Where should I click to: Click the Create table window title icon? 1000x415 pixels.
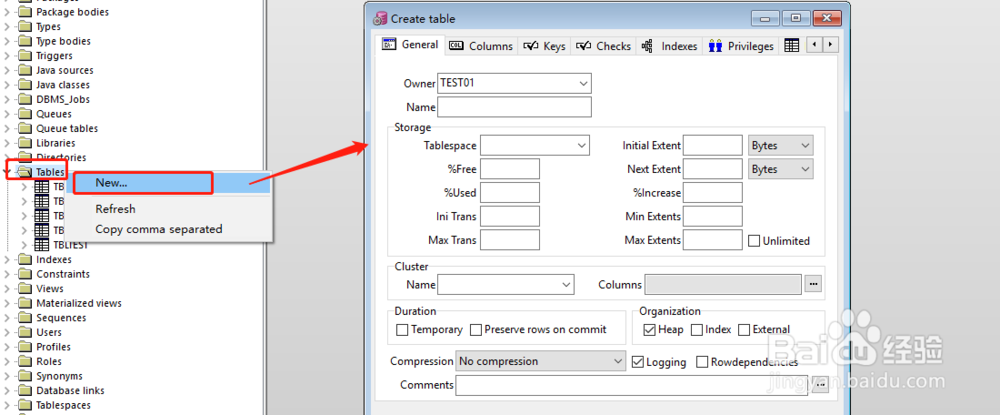click(380, 18)
